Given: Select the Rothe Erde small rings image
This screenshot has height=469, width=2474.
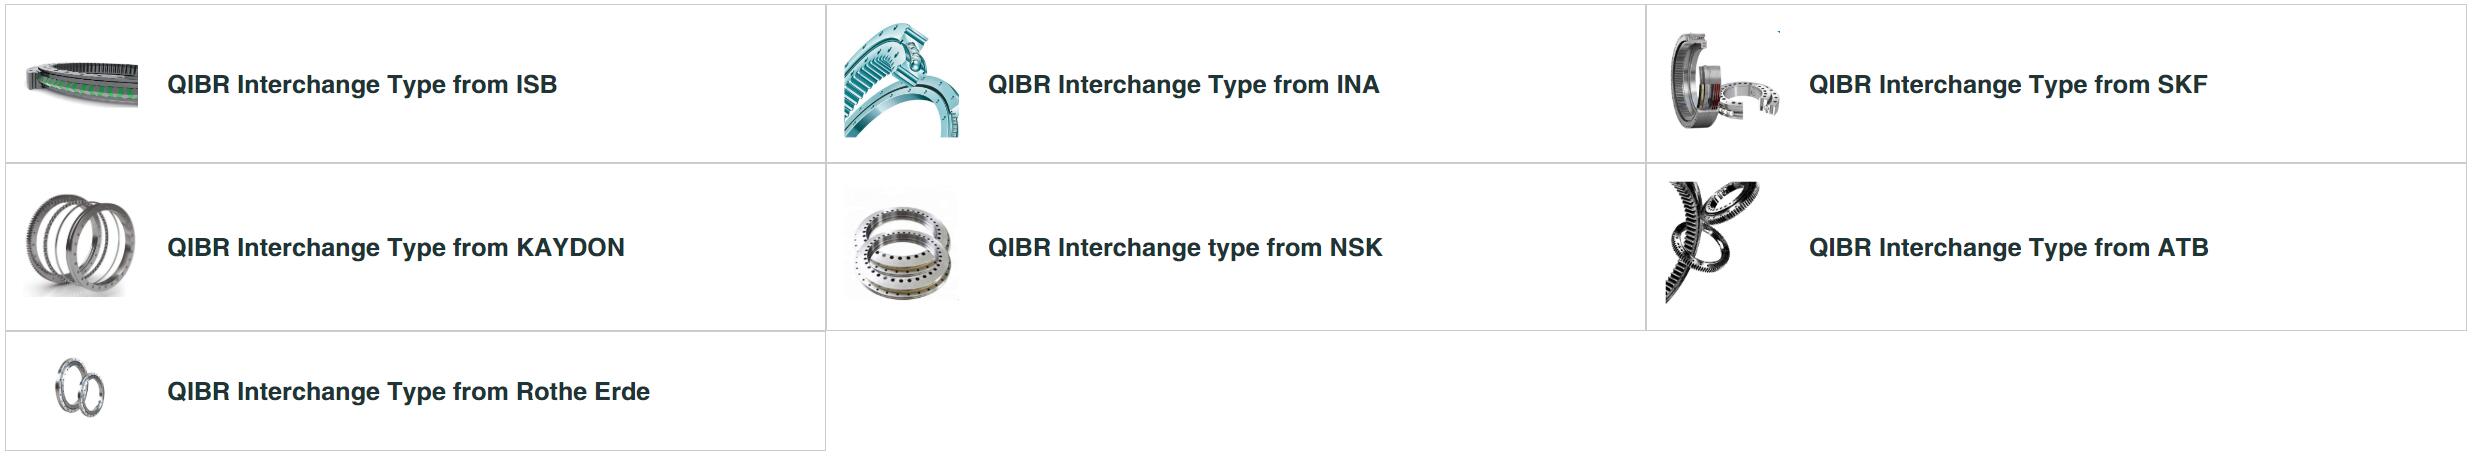Looking at the screenshot, I should click(x=80, y=387).
